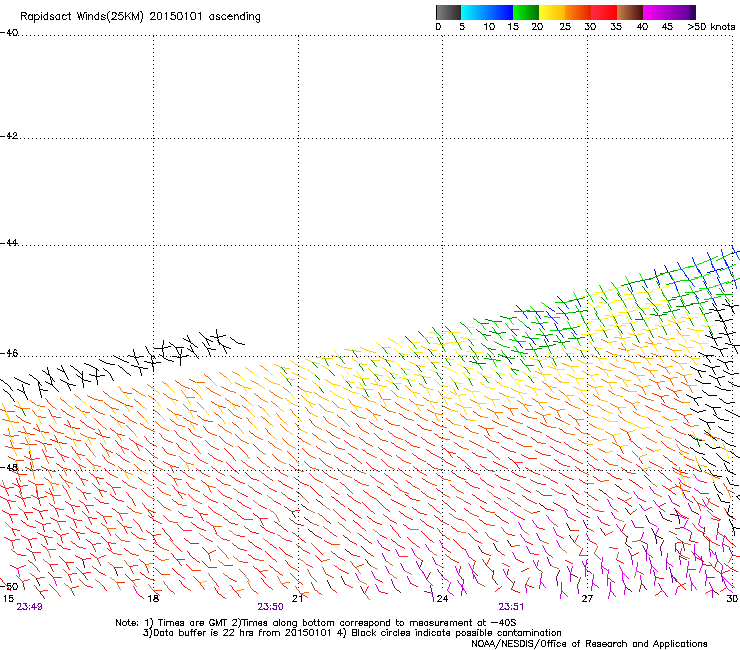This screenshot has height=650, width=740.
Task: Click the cyan-blue 5-15 knots color band
Action: [487, 12]
